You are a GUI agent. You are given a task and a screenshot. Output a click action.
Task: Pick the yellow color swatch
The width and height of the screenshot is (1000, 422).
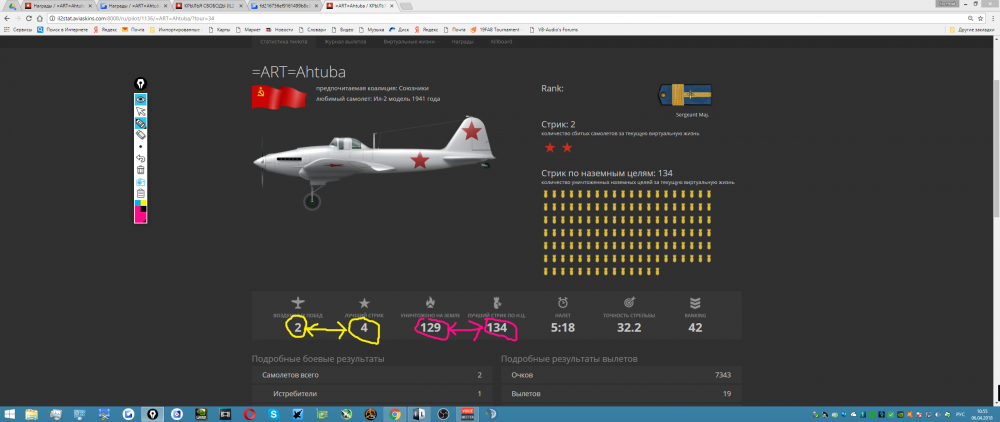143,203
